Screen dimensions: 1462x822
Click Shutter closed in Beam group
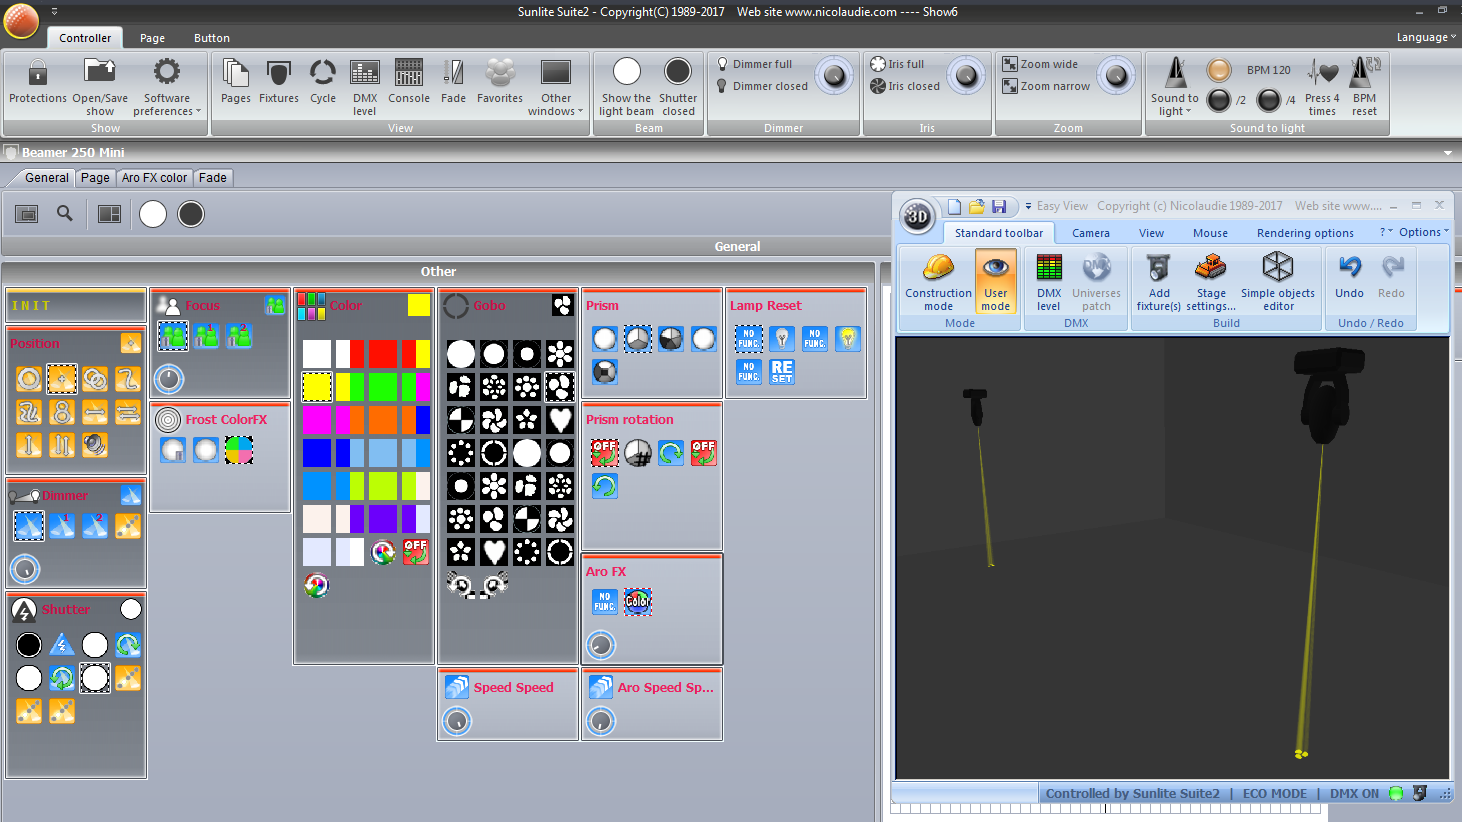pyautogui.click(x=678, y=86)
